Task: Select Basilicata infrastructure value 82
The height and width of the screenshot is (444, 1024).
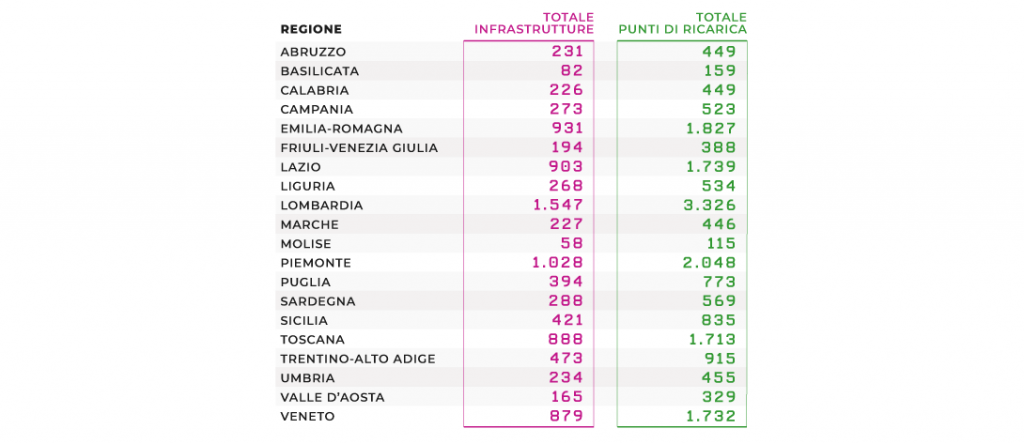Action: pos(571,71)
